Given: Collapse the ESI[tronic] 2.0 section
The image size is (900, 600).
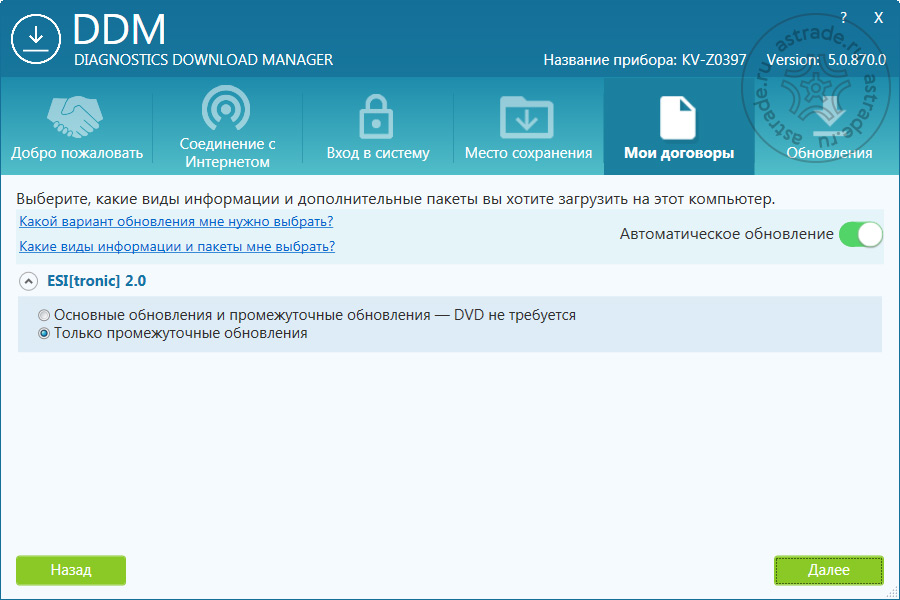Looking at the screenshot, I should pyautogui.click(x=28, y=281).
